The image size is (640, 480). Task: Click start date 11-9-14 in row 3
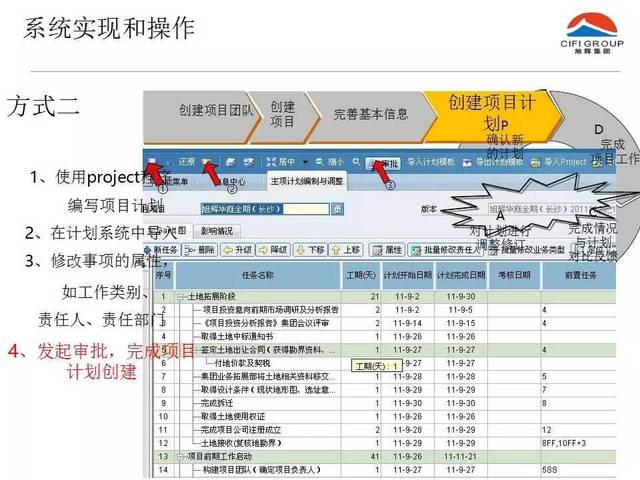pyautogui.click(x=408, y=323)
